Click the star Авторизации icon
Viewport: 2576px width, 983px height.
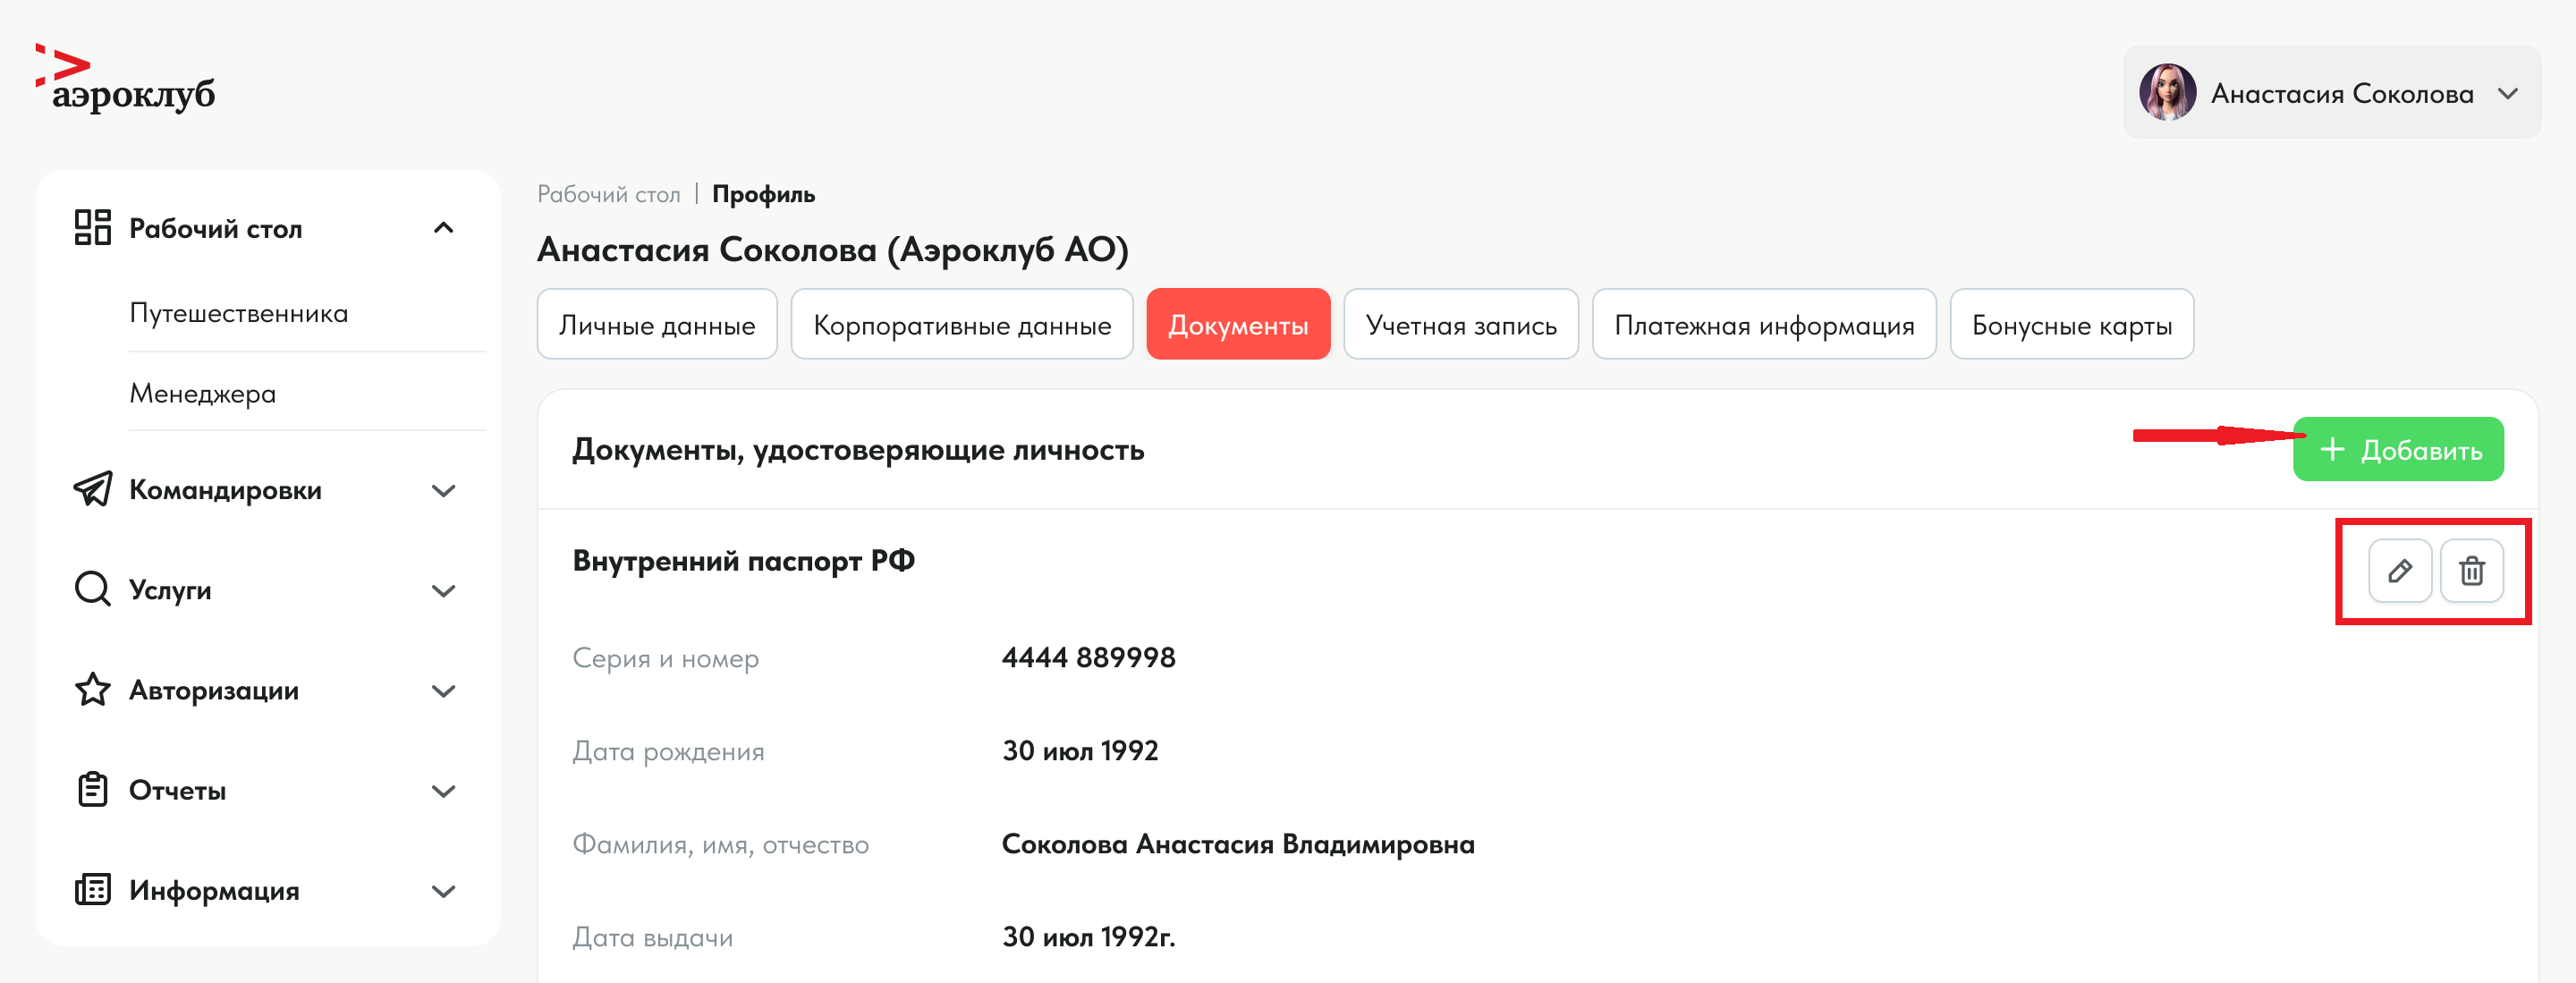click(92, 689)
